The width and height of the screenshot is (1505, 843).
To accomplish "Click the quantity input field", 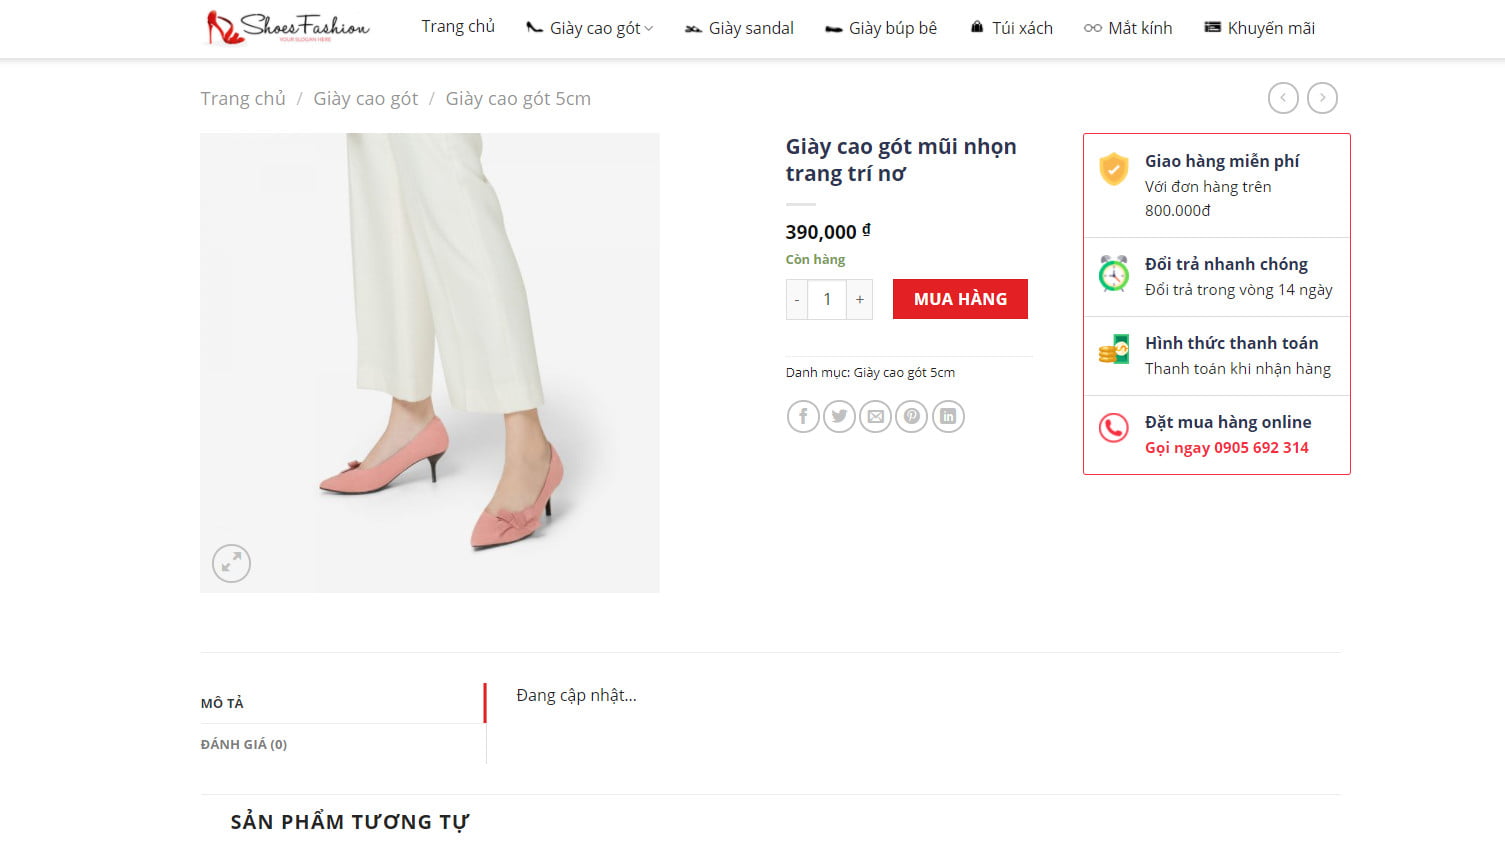I will (x=827, y=299).
